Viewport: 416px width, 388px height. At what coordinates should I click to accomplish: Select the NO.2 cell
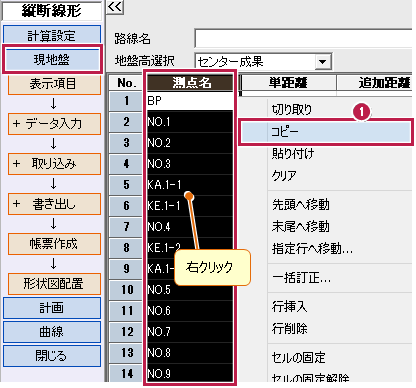point(190,143)
